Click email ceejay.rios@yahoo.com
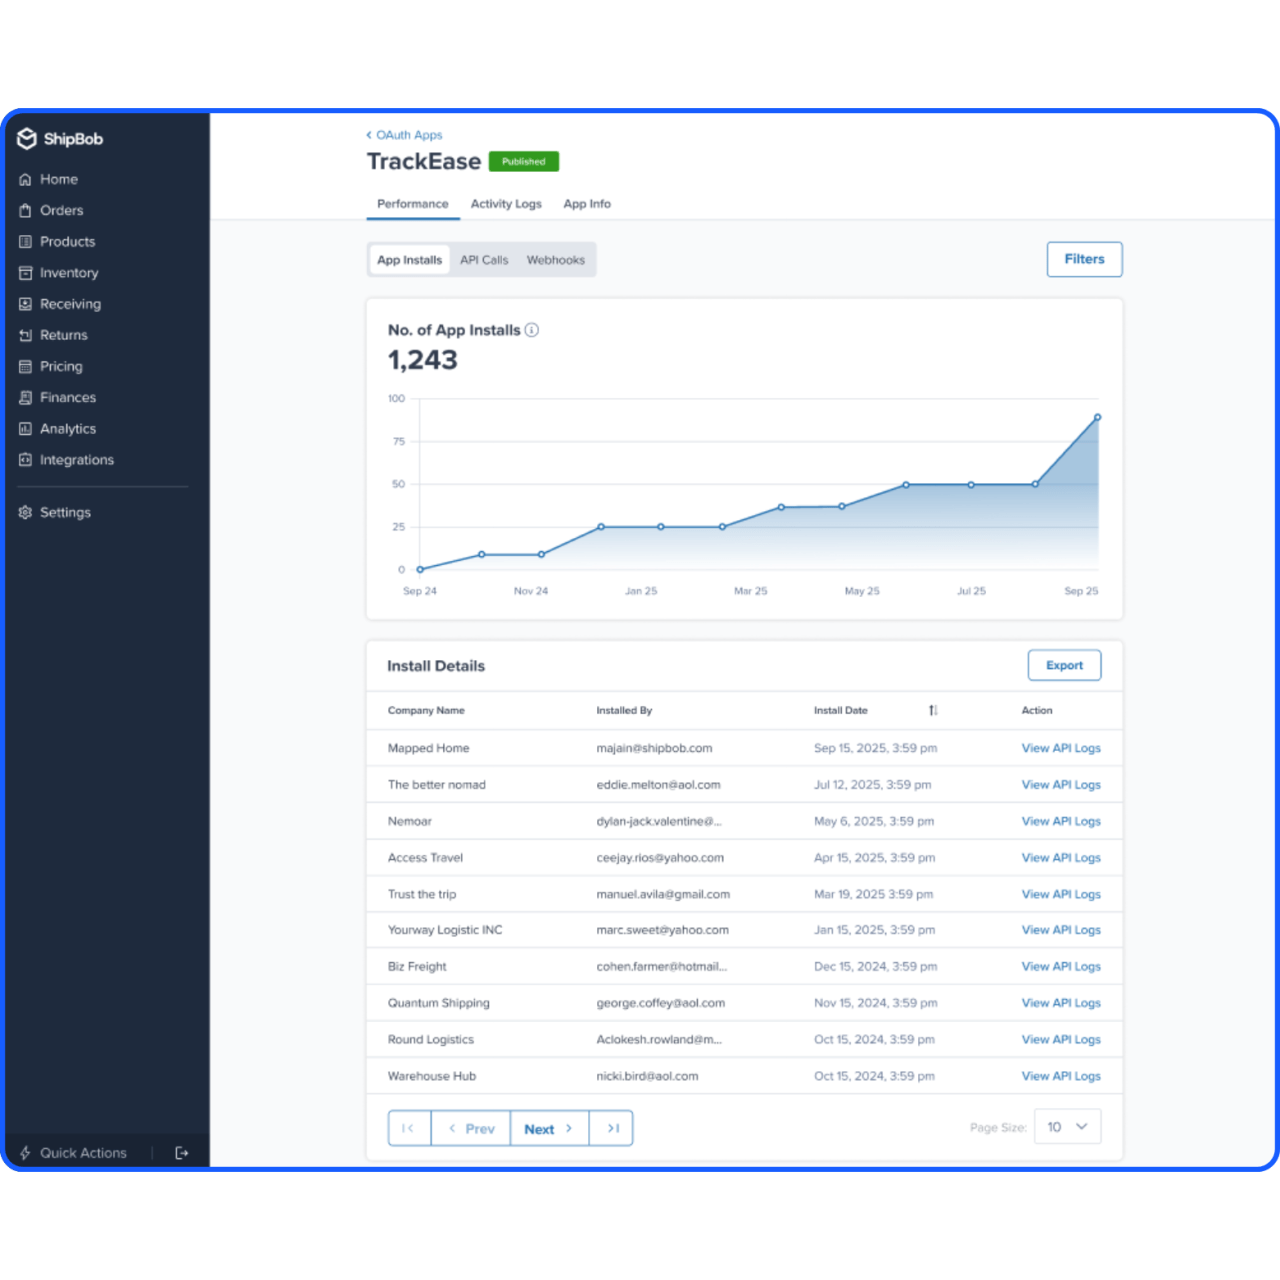This screenshot has height=1280, width=1280. pyautogui.click(x=660, y=858)
